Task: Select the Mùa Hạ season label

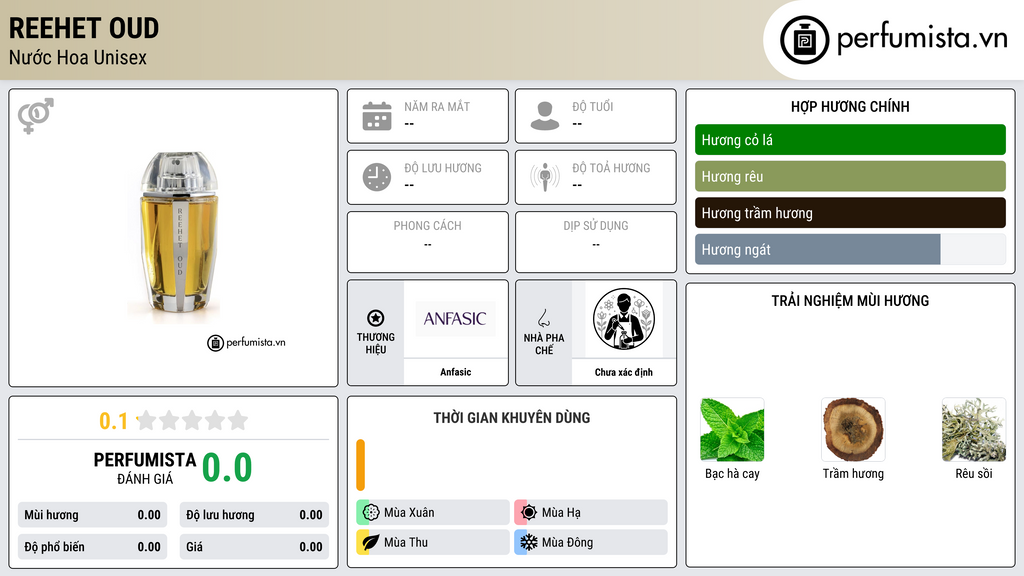Action: [x=561, y=513]
